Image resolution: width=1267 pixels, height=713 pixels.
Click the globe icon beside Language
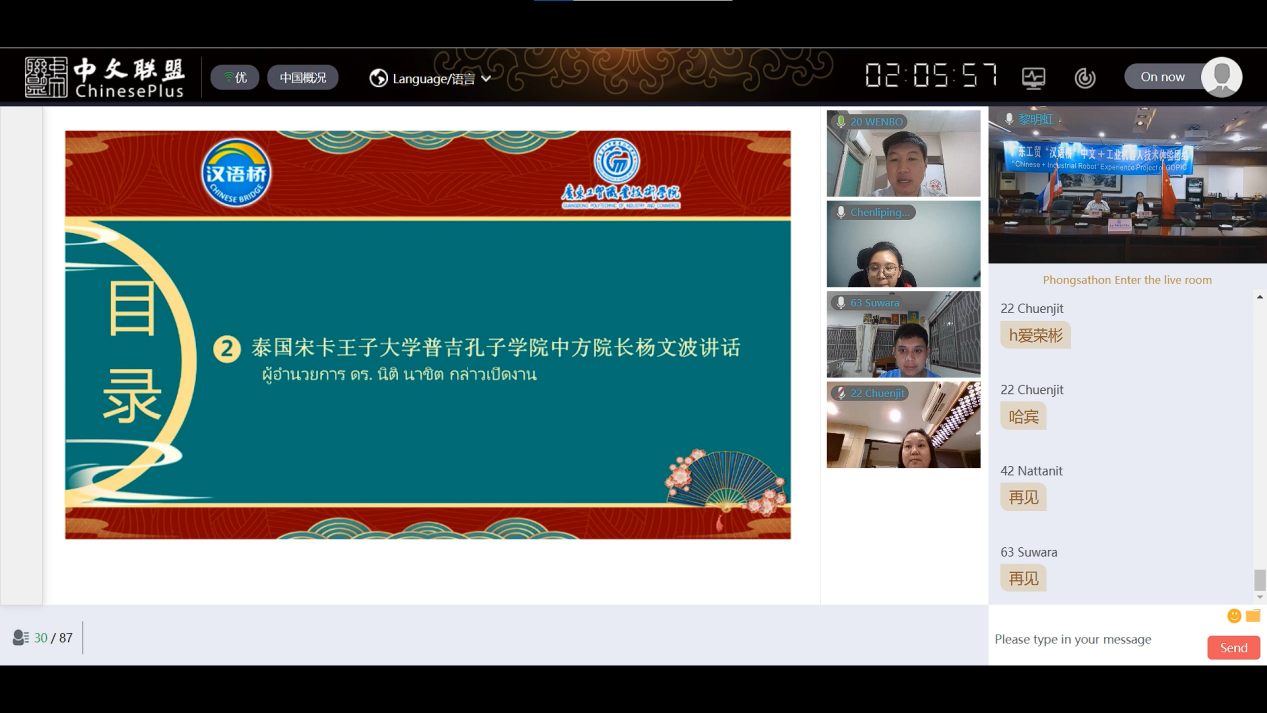[378, 78]
